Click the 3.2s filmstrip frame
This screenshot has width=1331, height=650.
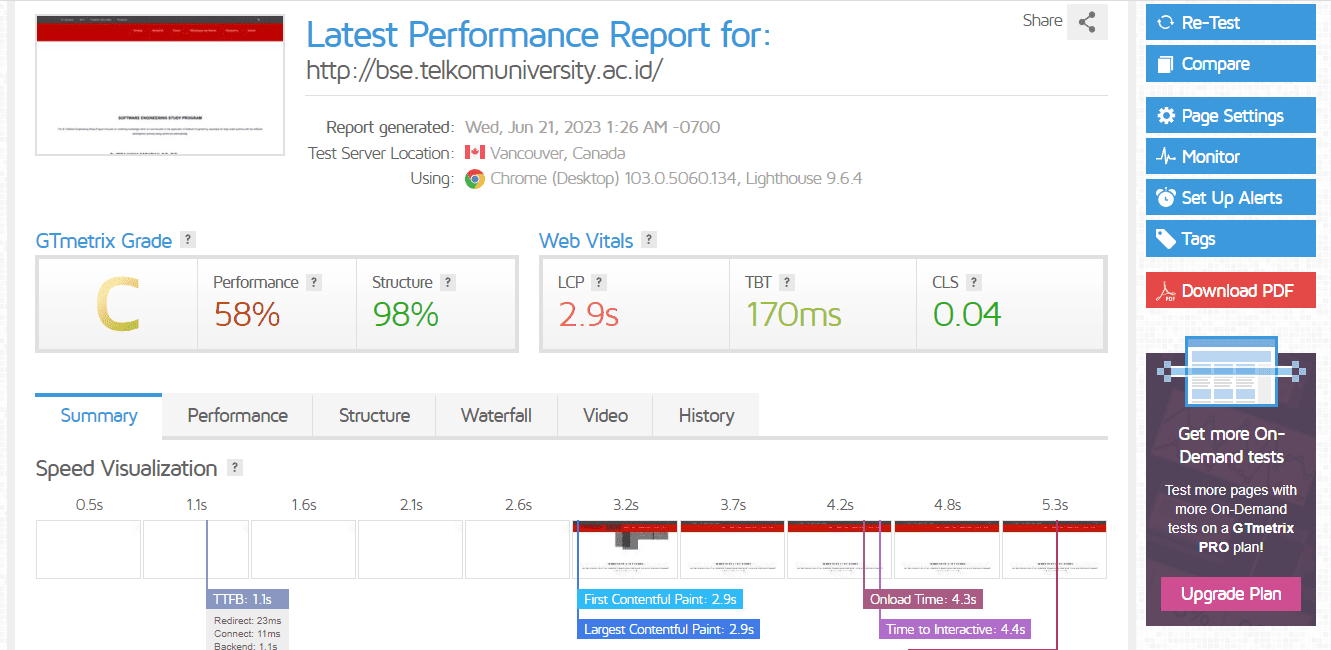point(625,549)
